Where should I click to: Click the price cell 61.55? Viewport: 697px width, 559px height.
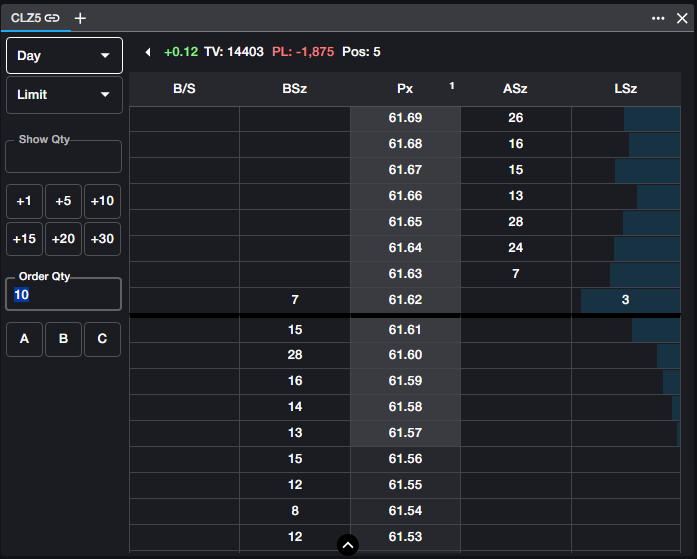pyautogui.click(x=405, y=485)
